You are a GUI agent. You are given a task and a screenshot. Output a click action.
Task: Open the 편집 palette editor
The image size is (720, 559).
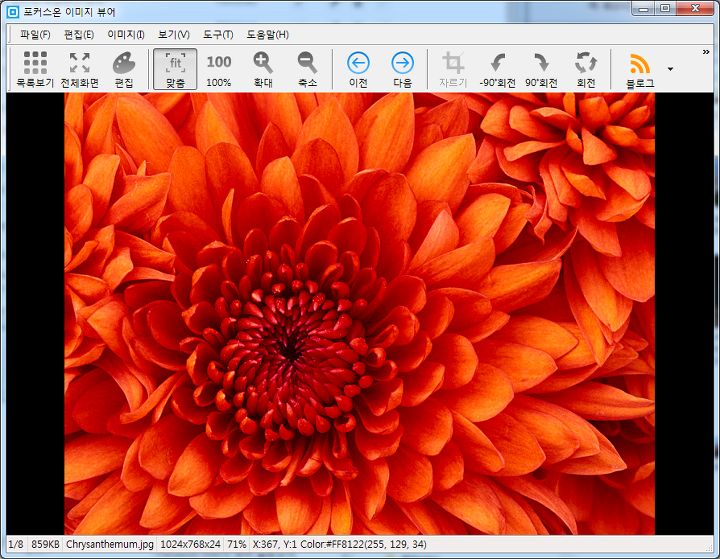tap(124, 69)
